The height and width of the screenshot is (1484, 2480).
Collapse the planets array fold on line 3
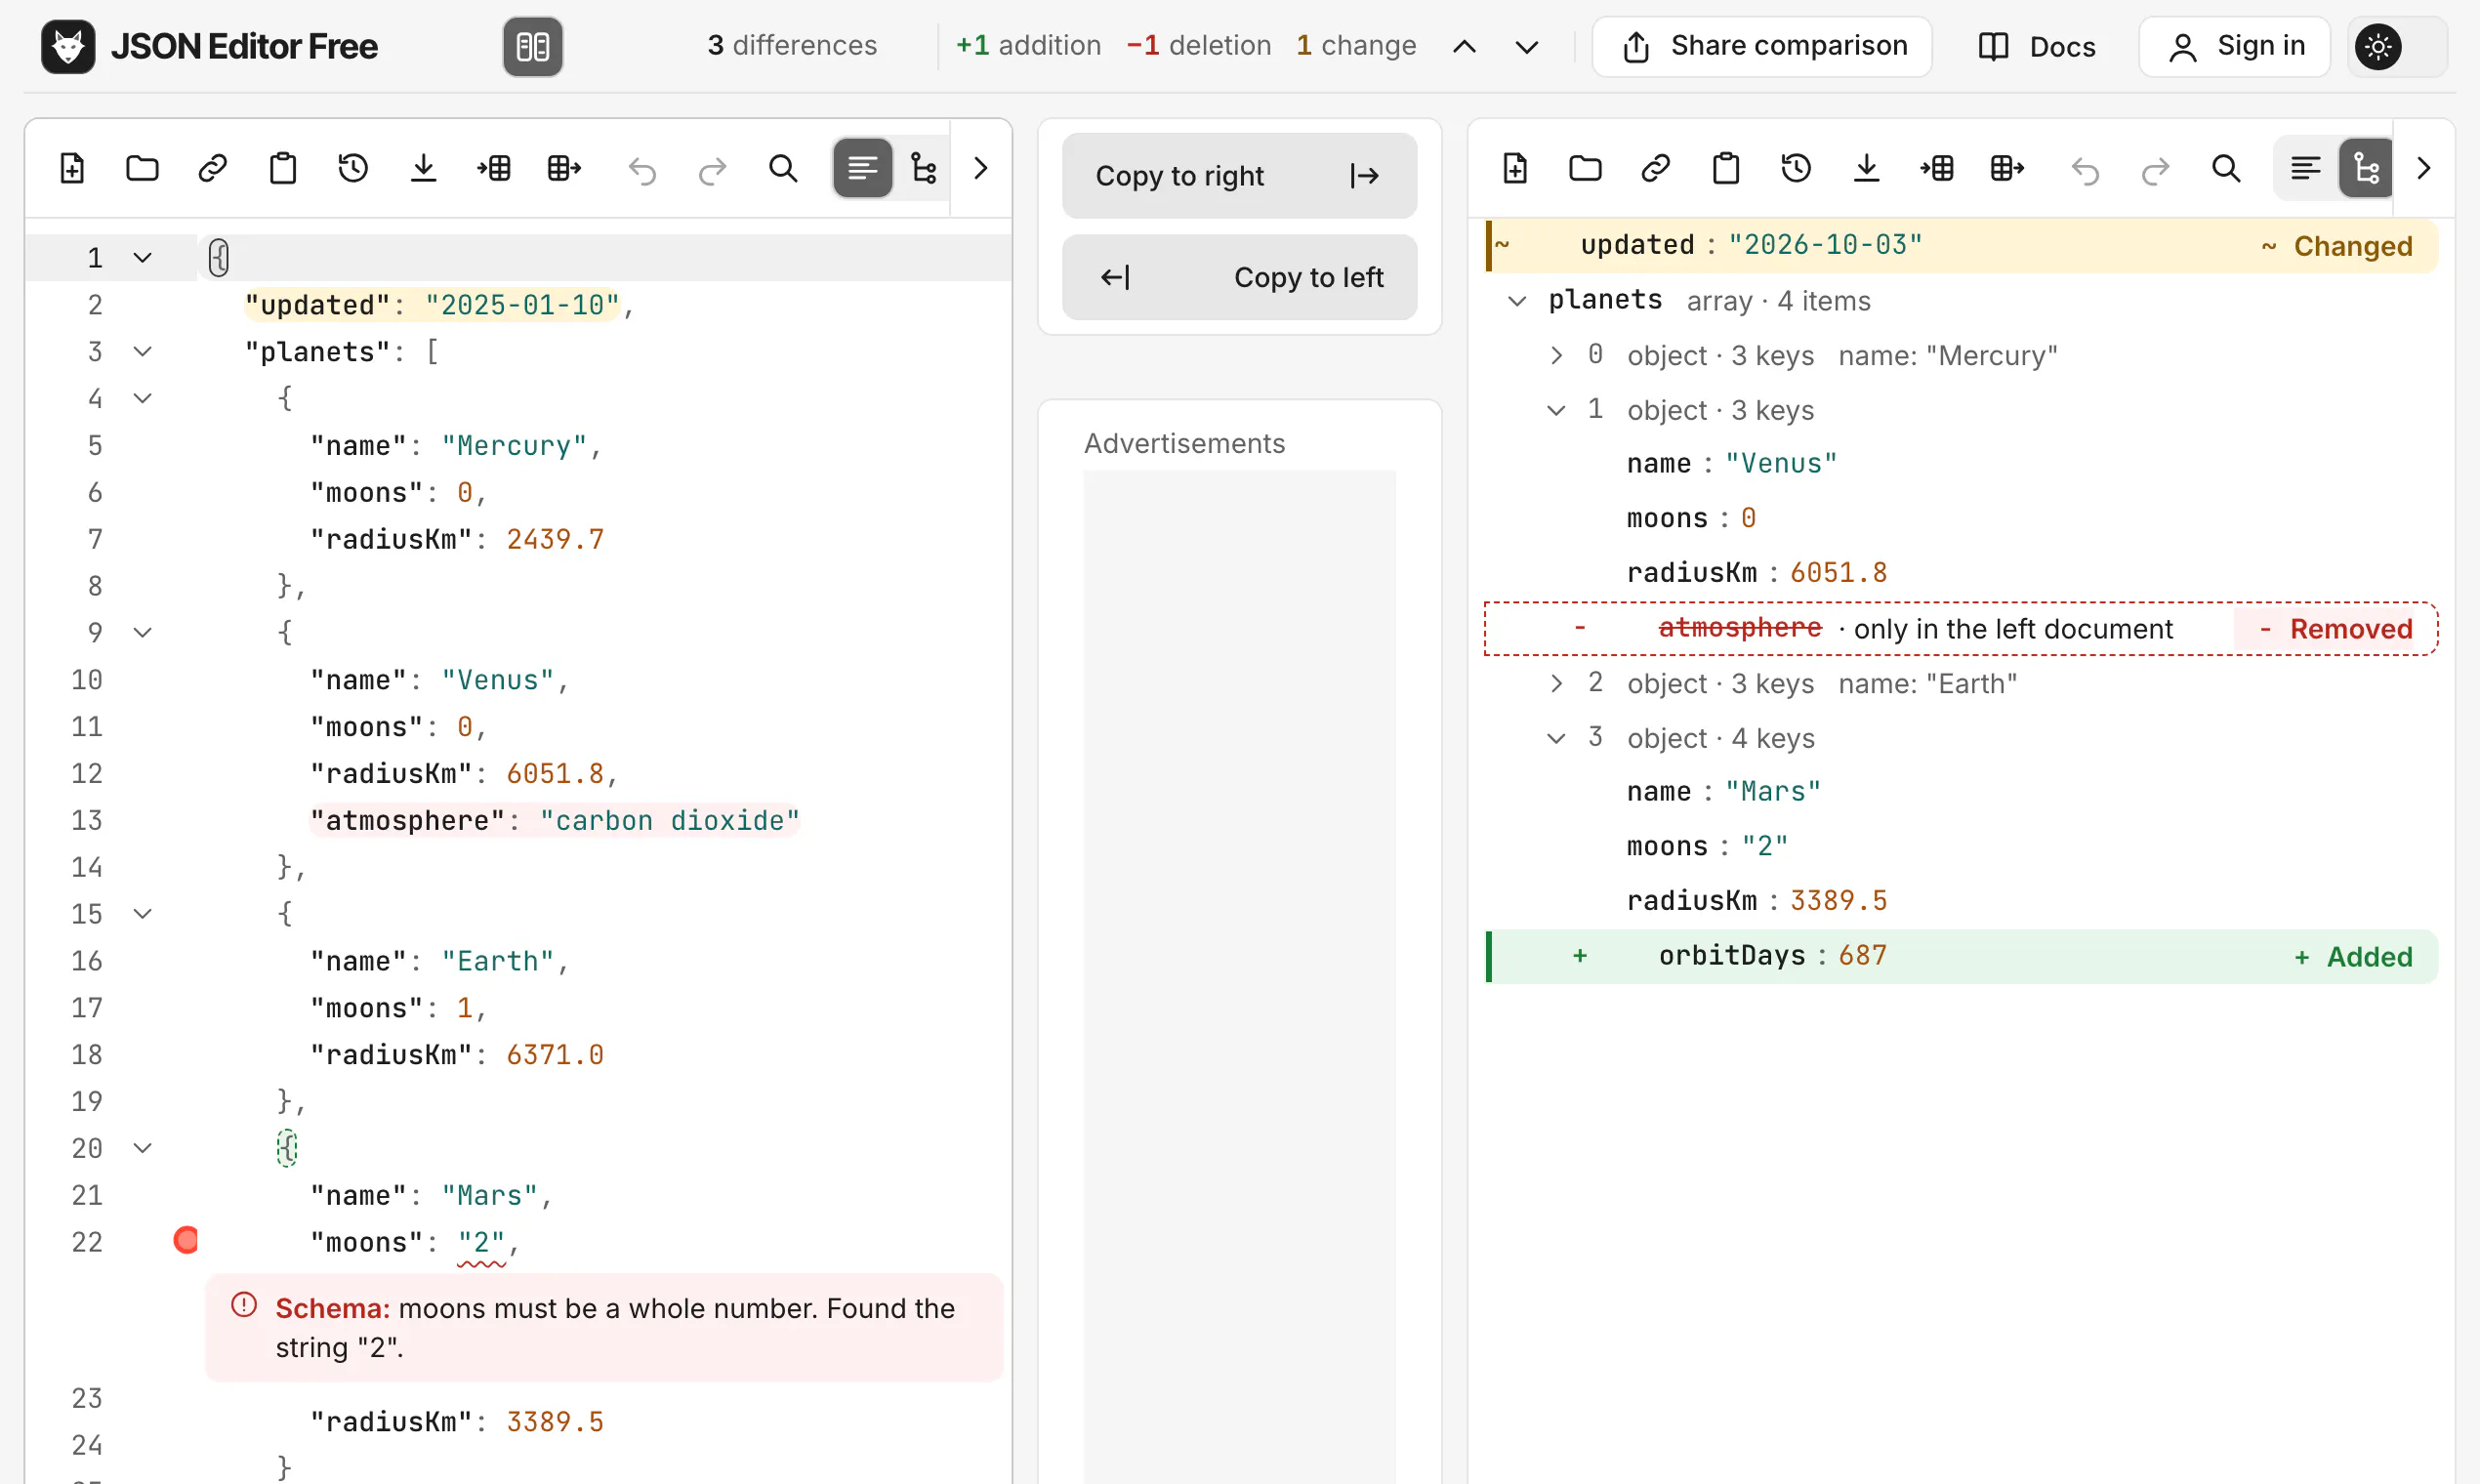143,352
